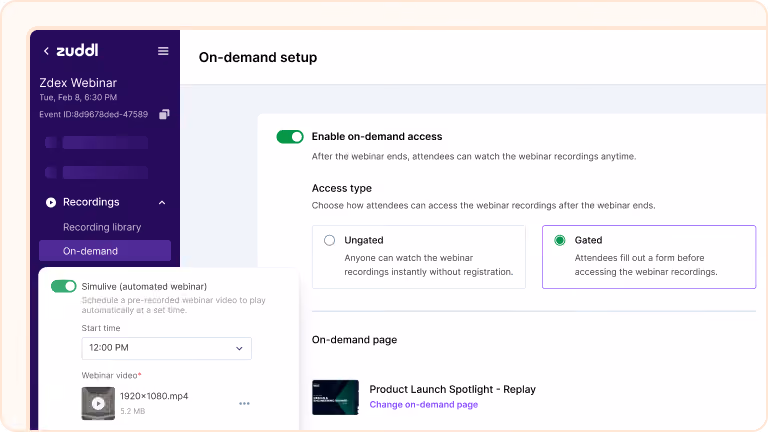Click the Event ID:8d9678ded-47589 text

[94, 114]
